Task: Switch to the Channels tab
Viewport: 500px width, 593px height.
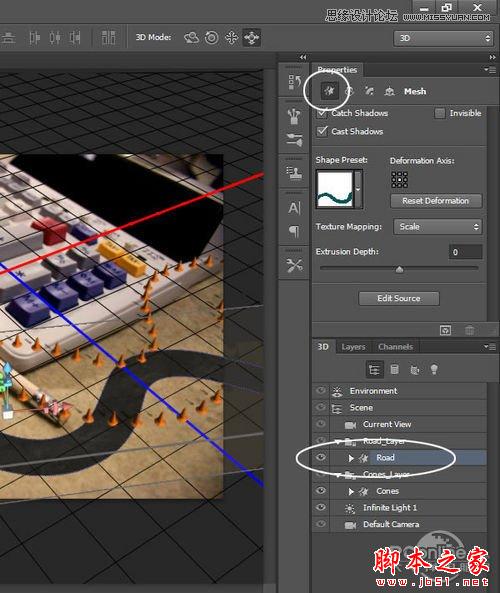Action: point(396,347)
